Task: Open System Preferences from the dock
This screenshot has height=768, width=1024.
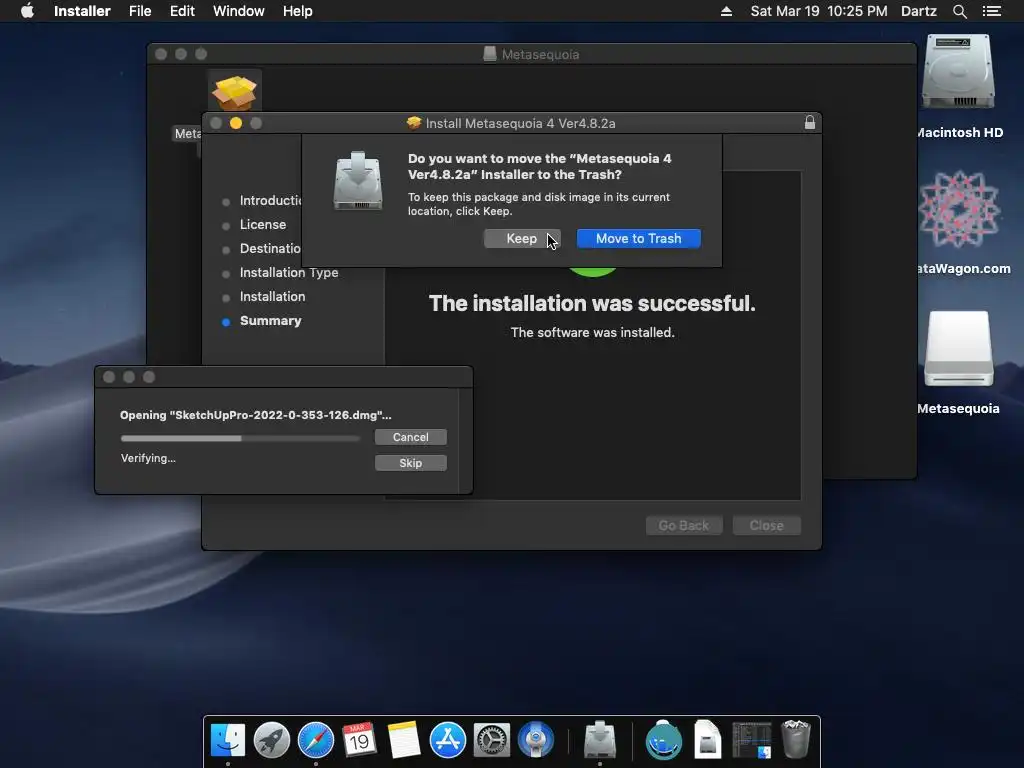Action: [491, 740]
